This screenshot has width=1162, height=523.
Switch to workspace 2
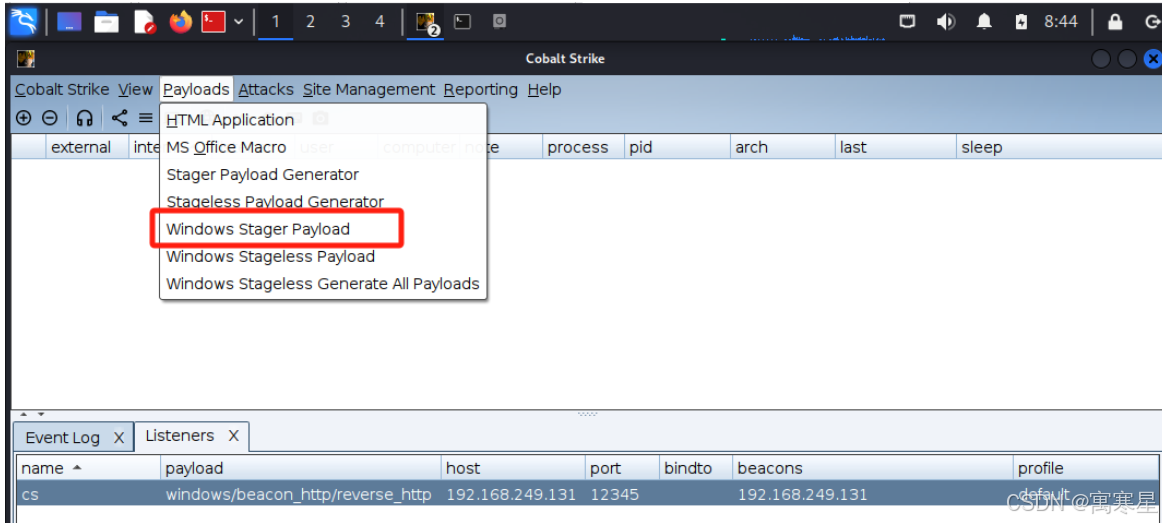tap(310, 22)
